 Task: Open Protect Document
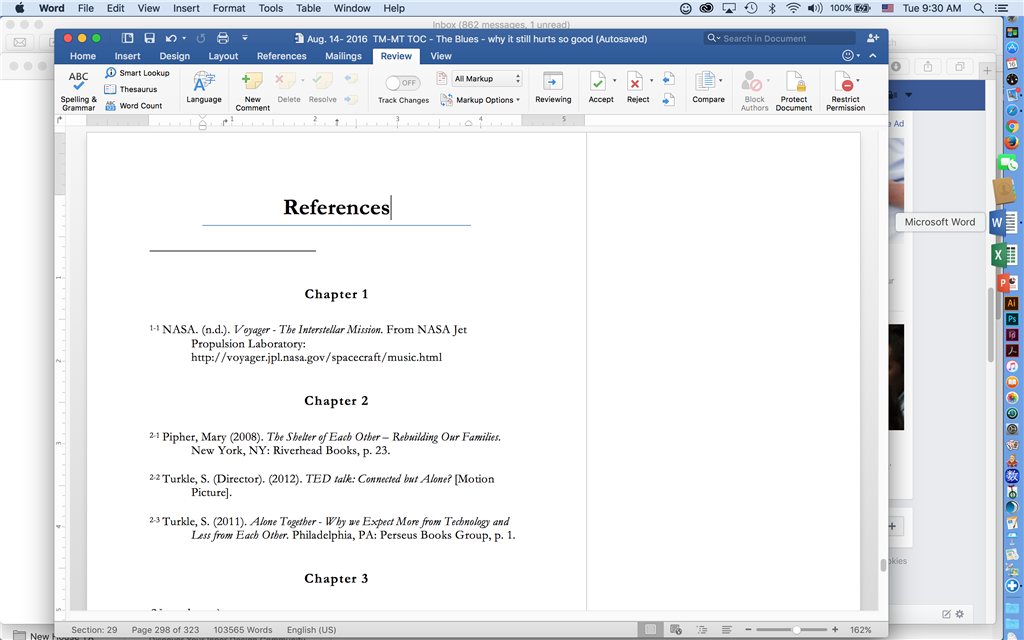pos(794,90)
